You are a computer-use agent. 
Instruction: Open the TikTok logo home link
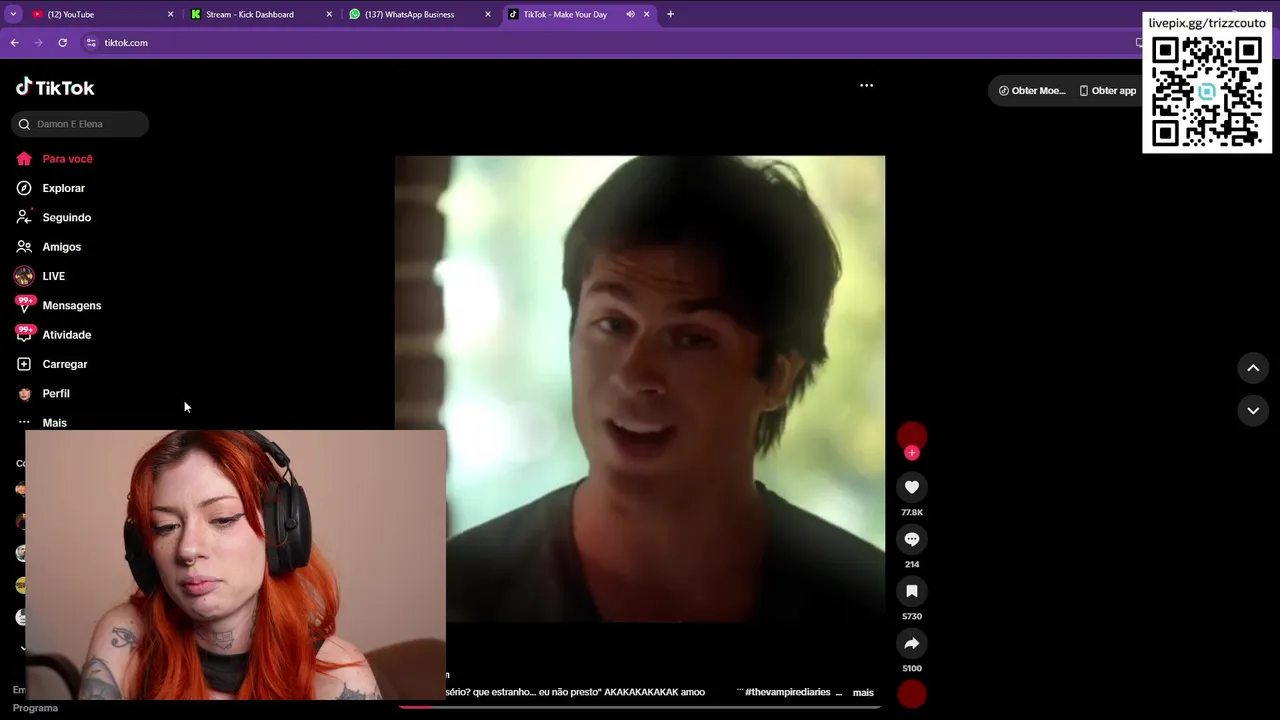pos(55,87)
